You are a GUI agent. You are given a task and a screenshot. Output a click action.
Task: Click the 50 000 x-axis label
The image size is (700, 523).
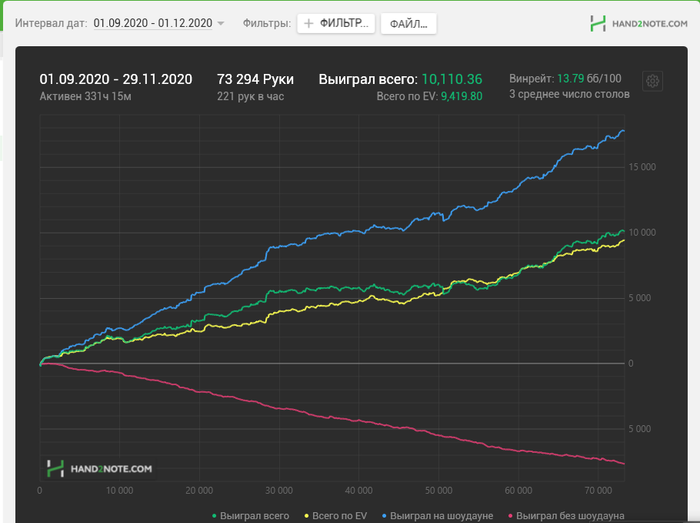[438, 490]
